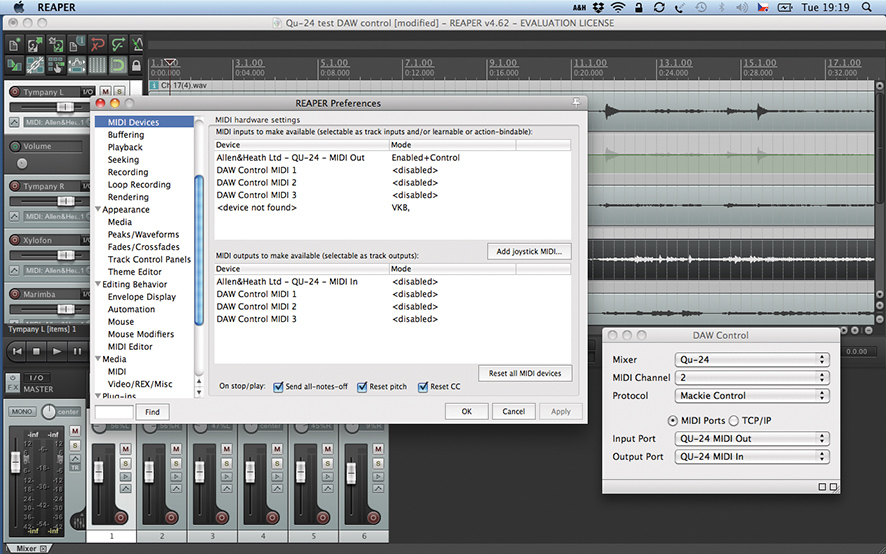Solo mixer channel 3

[227, 464]
